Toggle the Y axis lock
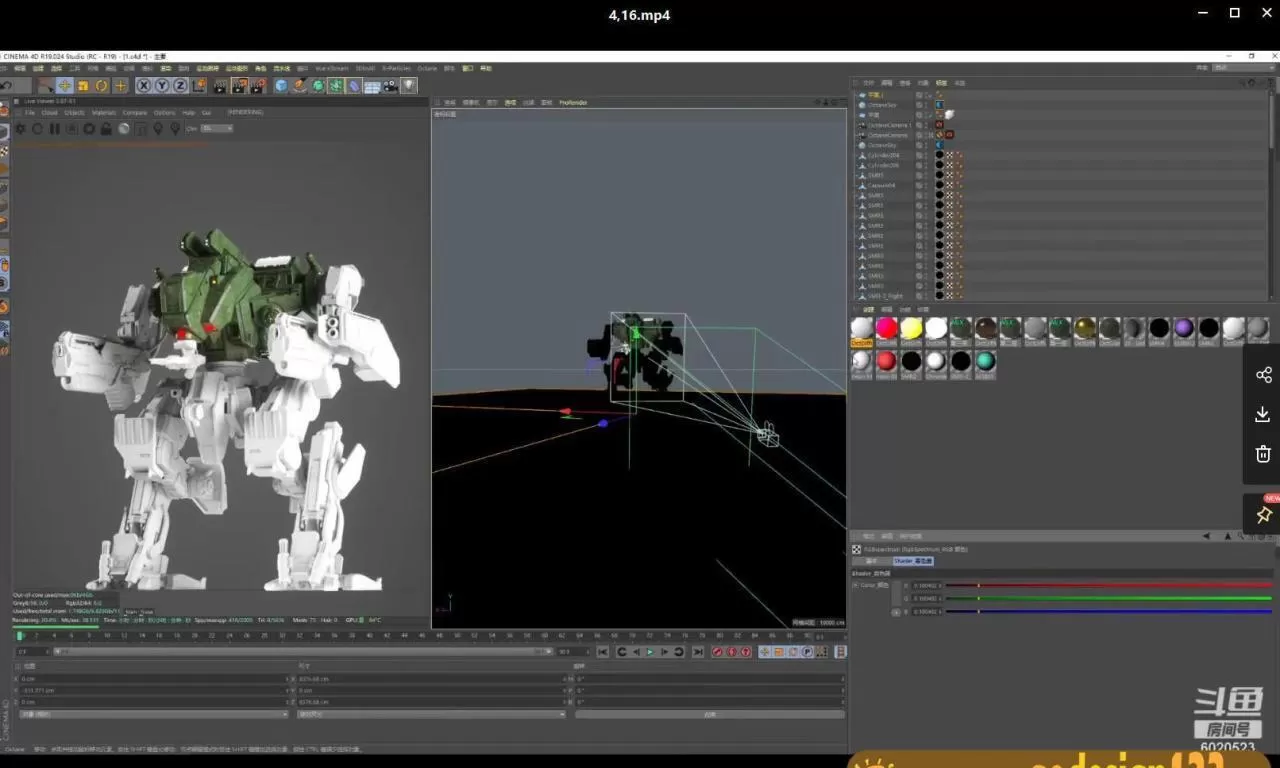This screenshot has height=768, width=1280. coord(162,86)
